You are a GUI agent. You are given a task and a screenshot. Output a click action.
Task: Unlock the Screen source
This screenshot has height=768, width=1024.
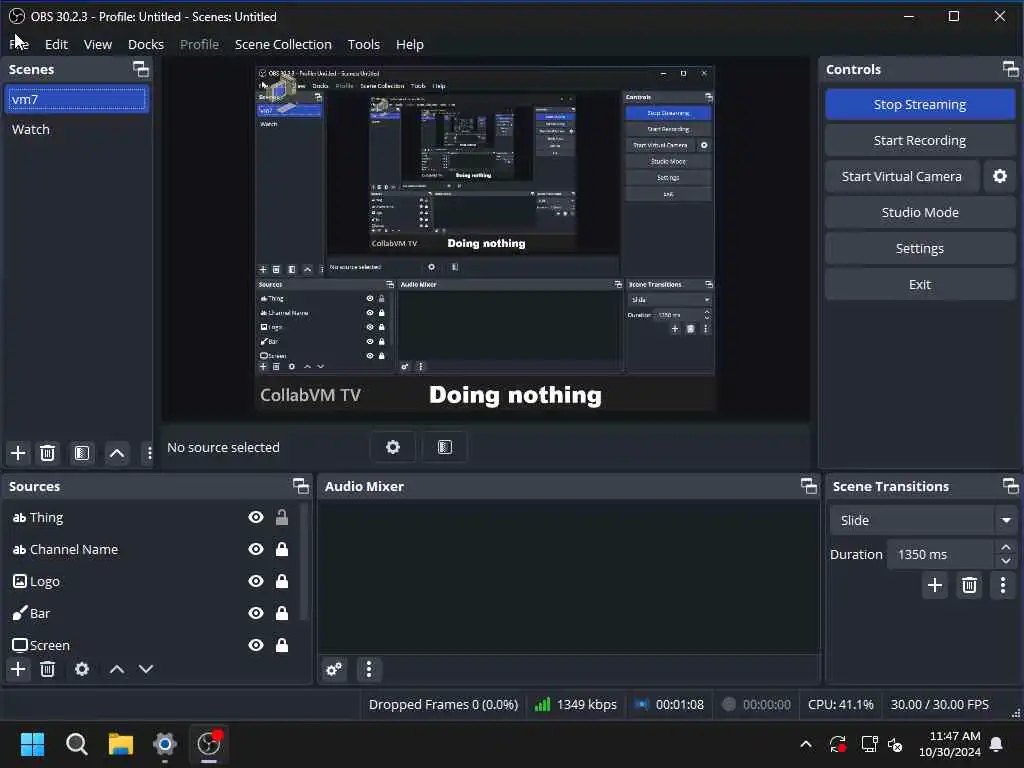tap(282, 645)
